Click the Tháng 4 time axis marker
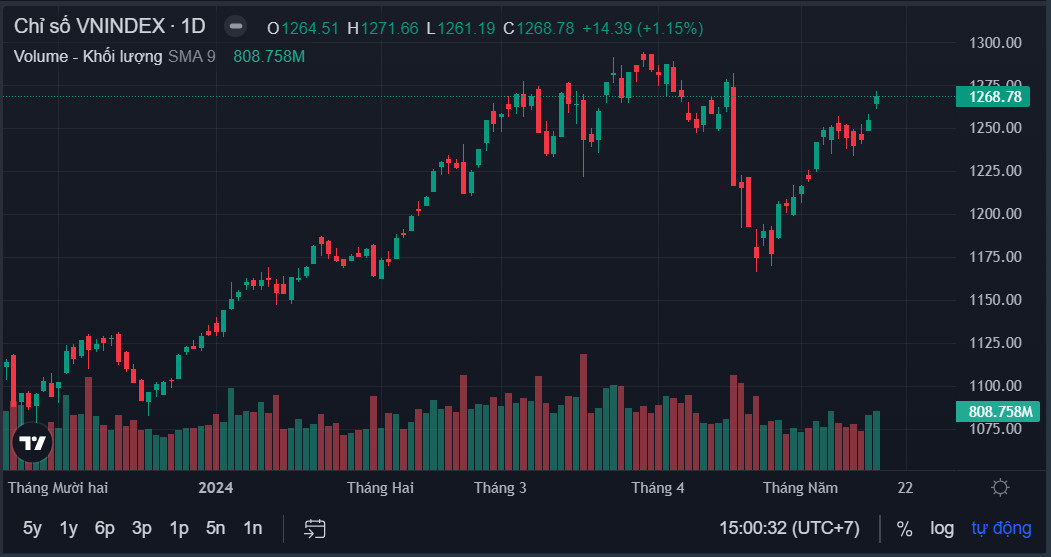Viewport: 1051px width, 557px height. tap(658, 487)
